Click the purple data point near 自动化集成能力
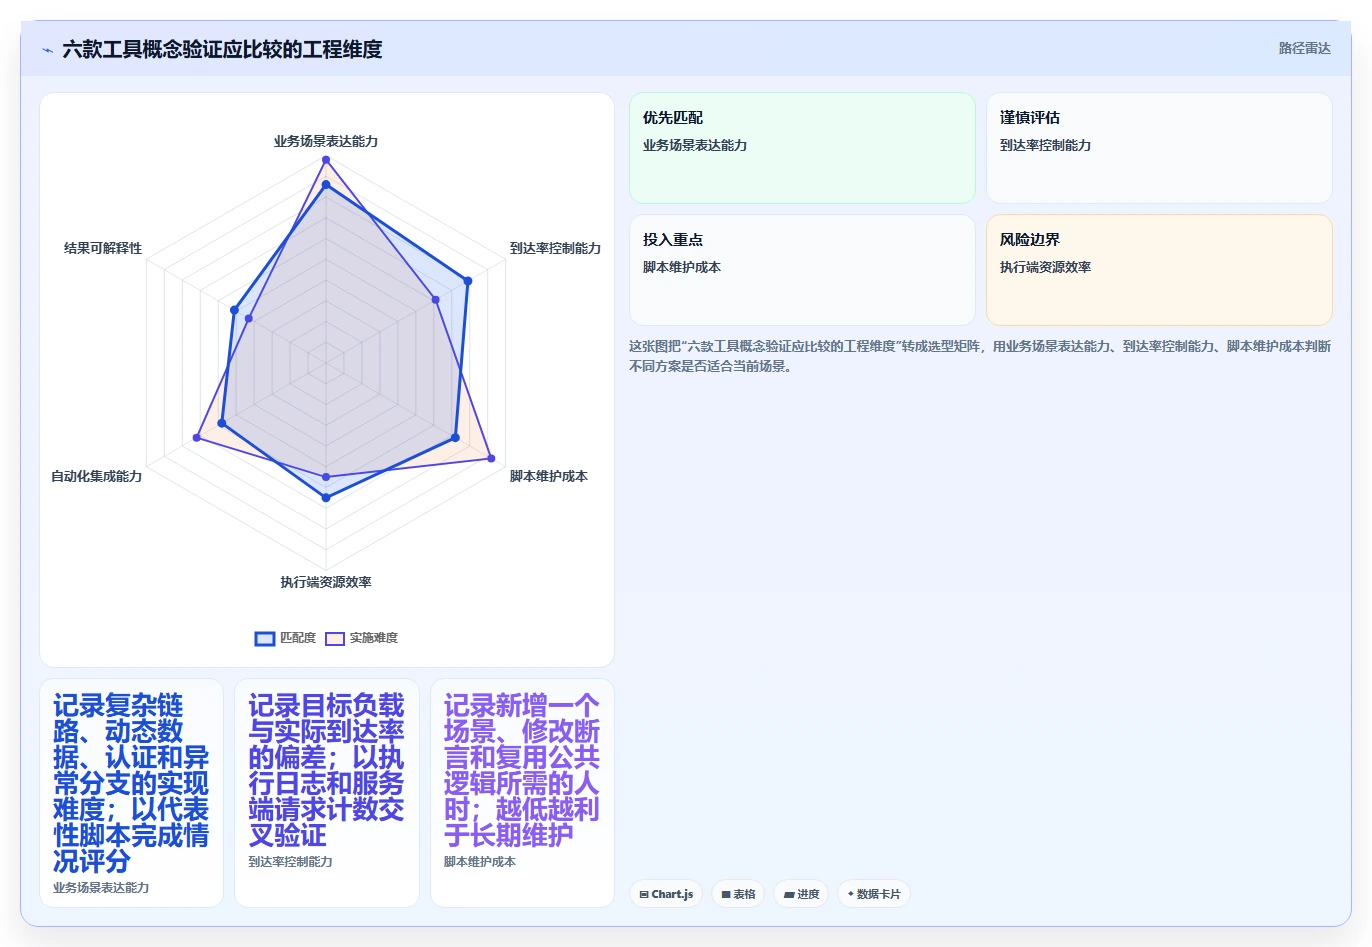This screenshot has height=947, width=1372. coord(197,438)
